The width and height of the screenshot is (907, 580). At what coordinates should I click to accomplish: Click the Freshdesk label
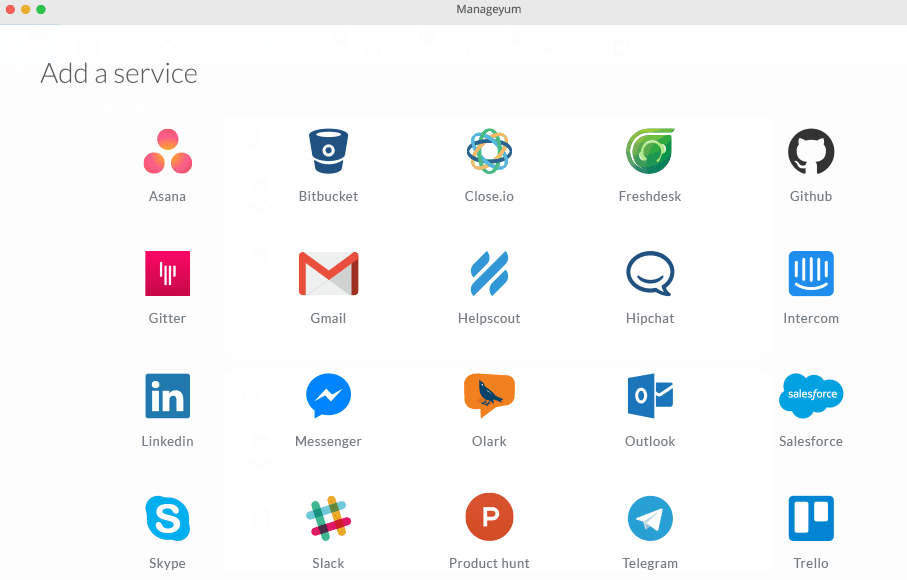point(650,197)
